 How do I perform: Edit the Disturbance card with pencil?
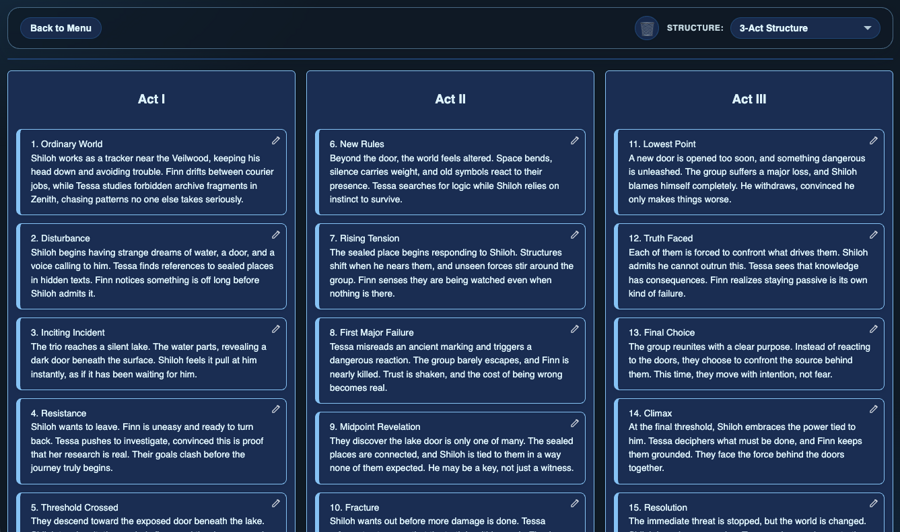coord(276,235)
